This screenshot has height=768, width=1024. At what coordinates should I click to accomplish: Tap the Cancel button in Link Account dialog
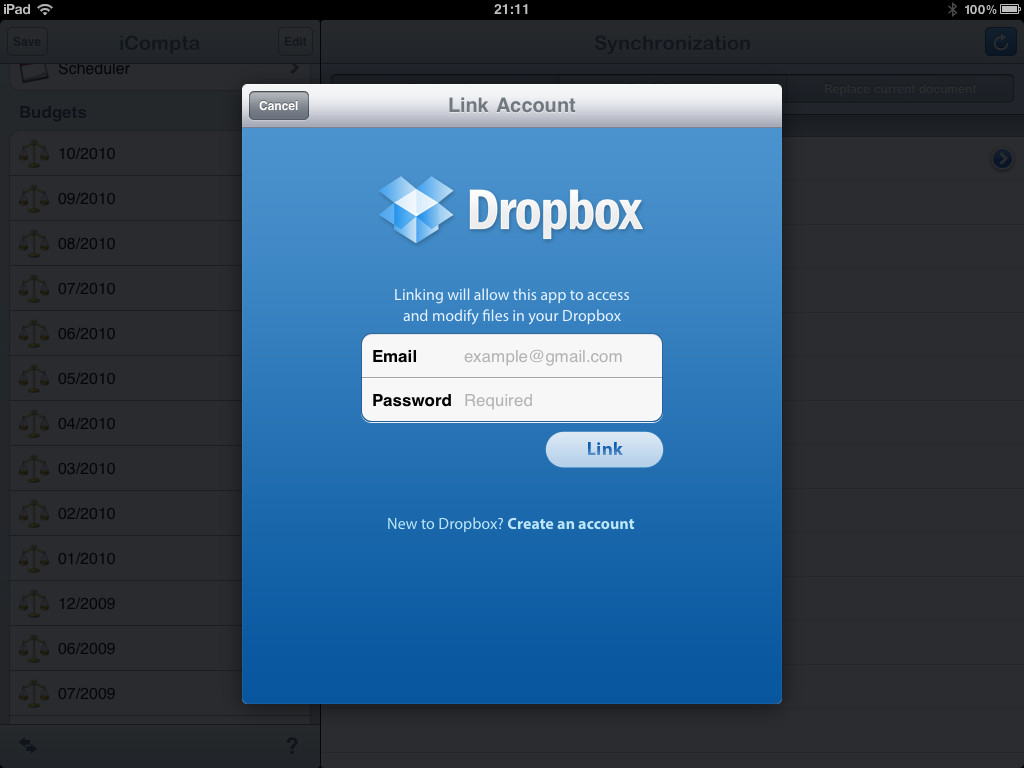(279, 106)
